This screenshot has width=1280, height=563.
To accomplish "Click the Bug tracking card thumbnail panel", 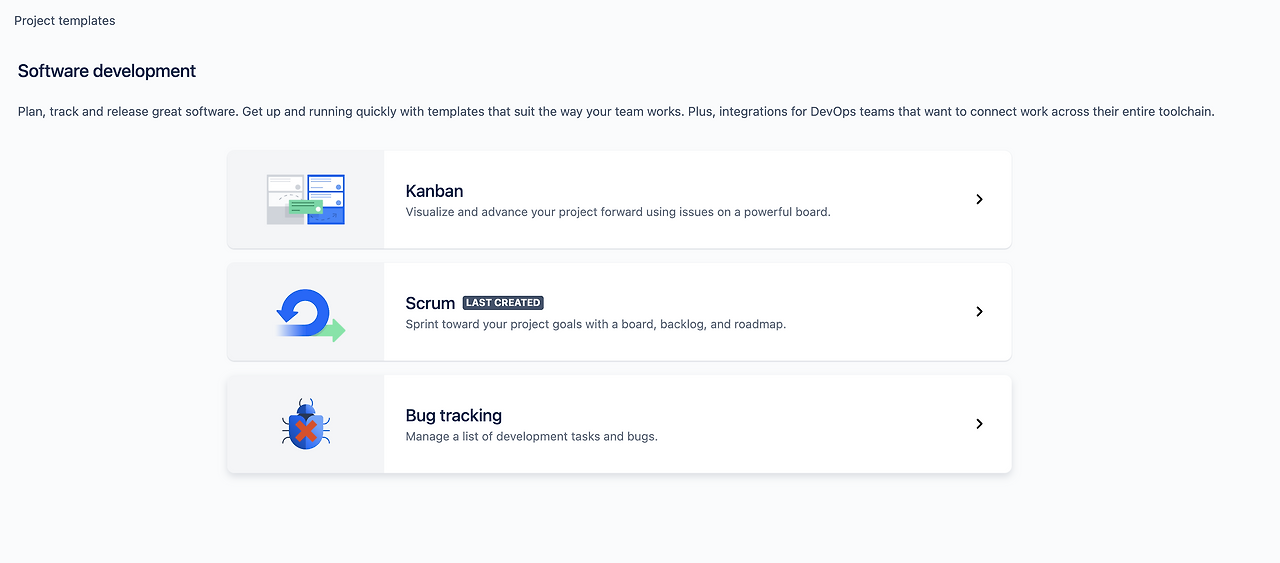I will 306,424.
